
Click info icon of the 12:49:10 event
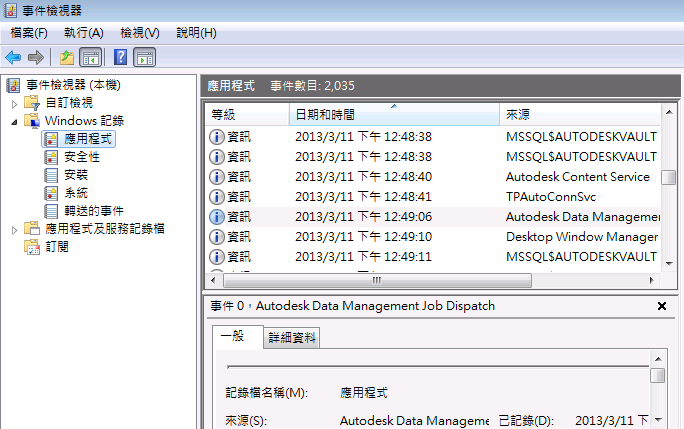tap(217, 237)
